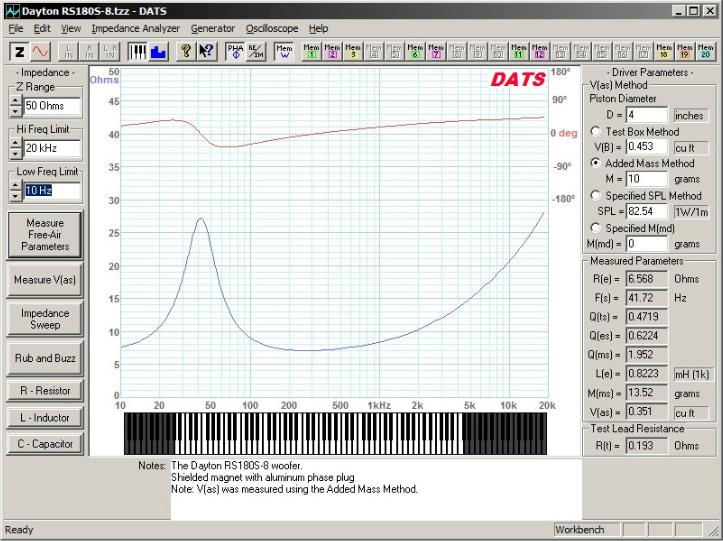Toggle the PHA phase display icon

(x=235, y=51)
